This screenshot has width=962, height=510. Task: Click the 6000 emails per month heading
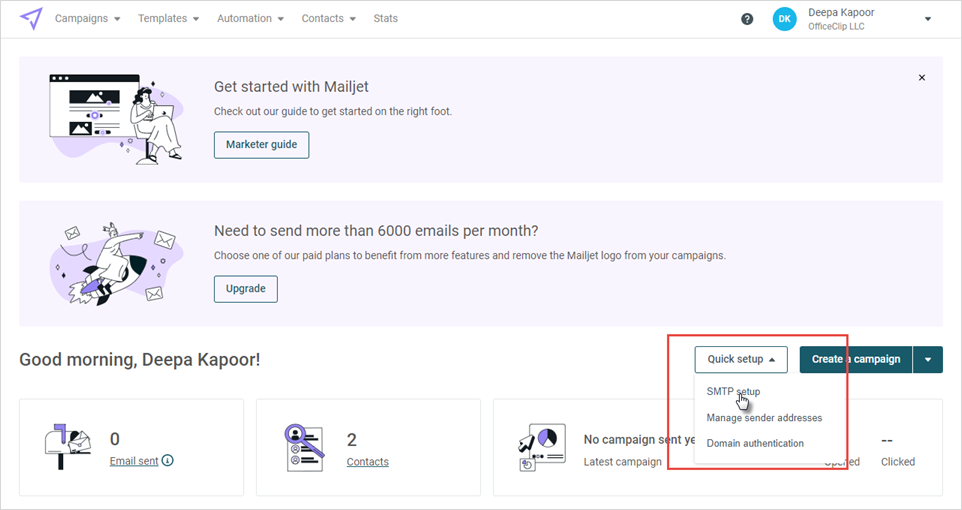pos(376,231)
